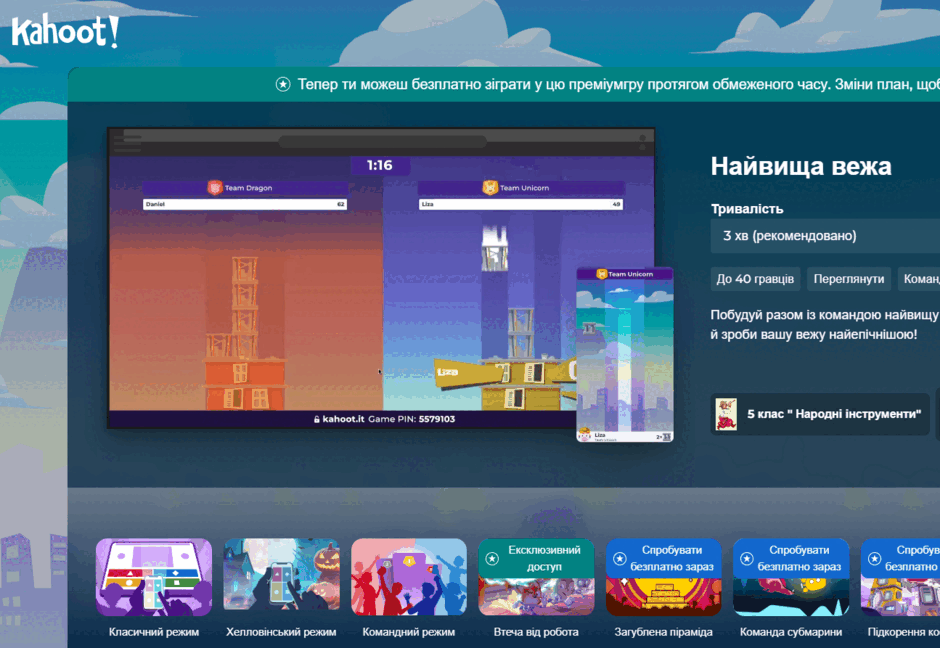940x648 pixels.
Task: Click the star icon on Команда субмарини badge
Action: pos(746,558)
